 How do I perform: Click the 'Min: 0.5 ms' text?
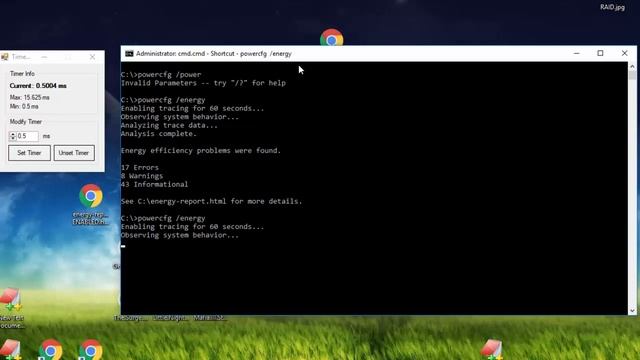24,107
